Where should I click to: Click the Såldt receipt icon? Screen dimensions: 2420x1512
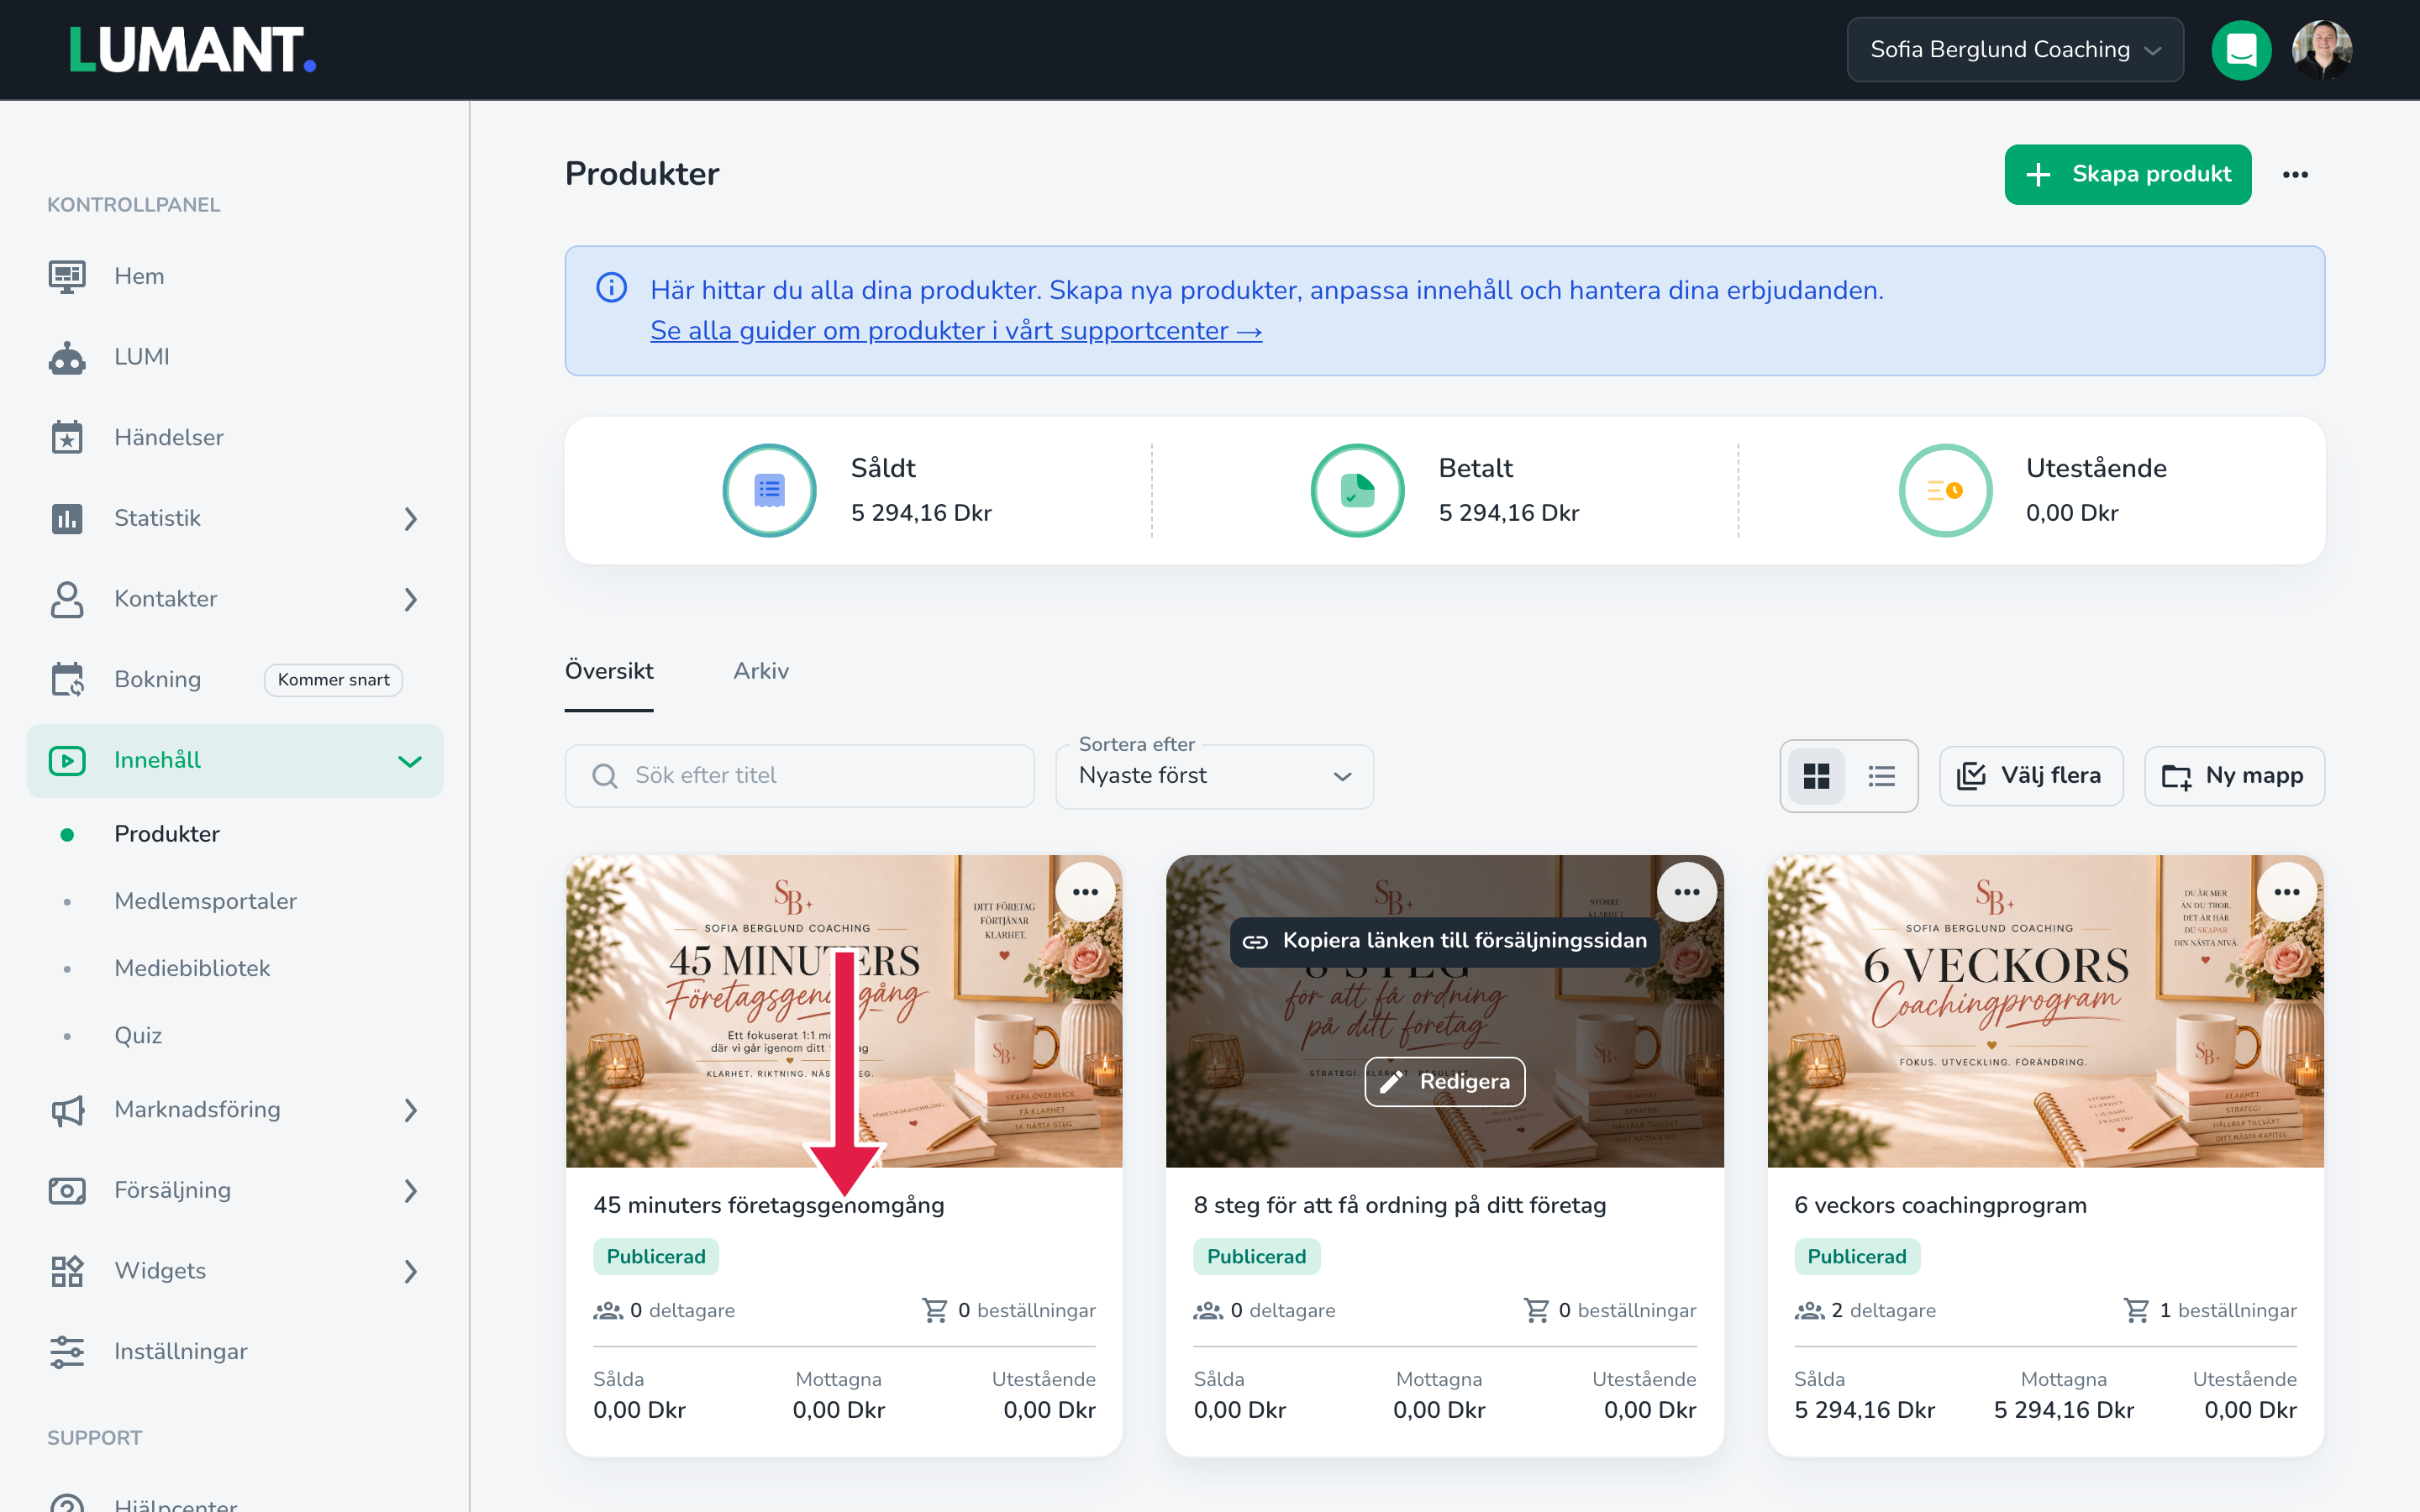(769, 490)
